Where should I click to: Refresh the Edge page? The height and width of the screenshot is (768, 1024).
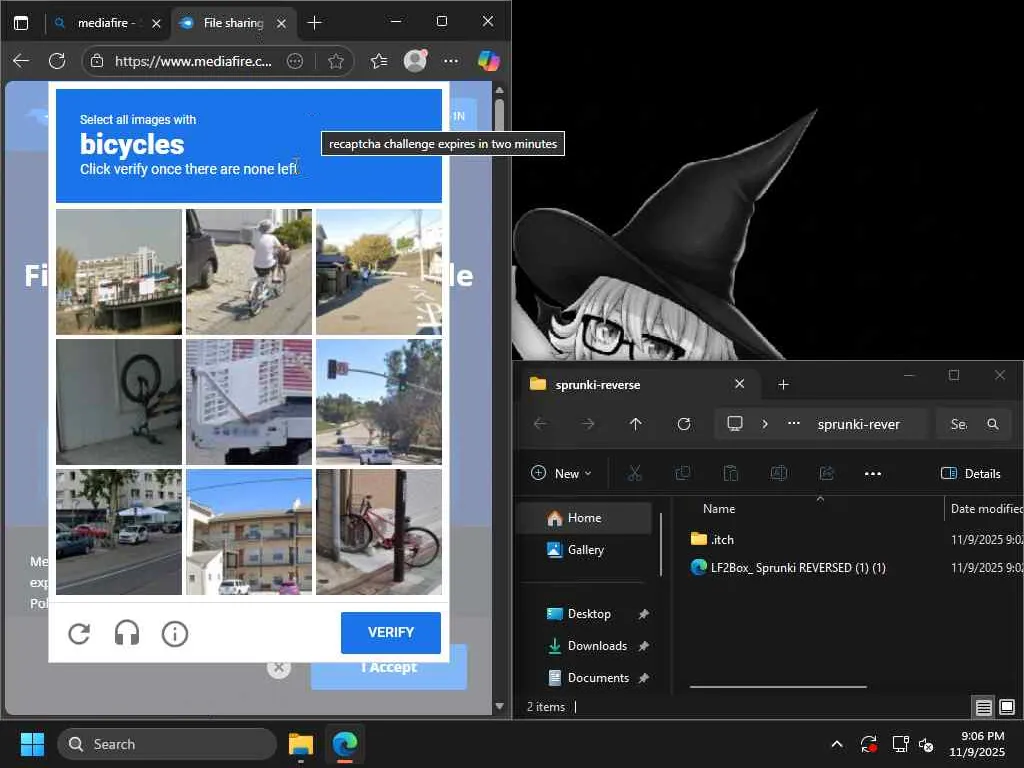[x=57, y=61]
